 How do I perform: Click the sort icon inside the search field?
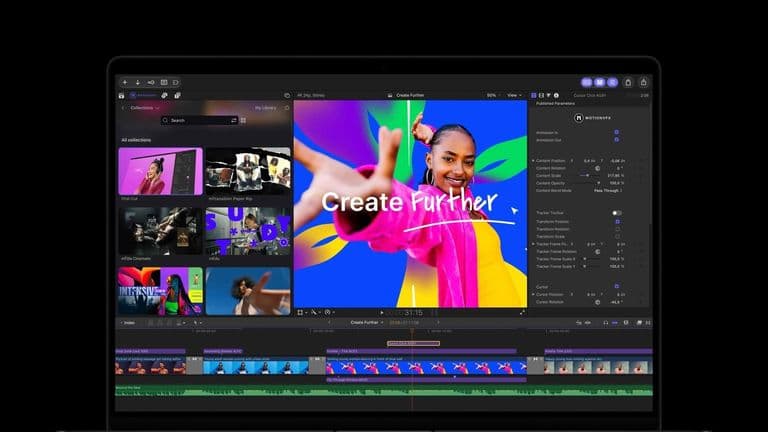(234, 120)
